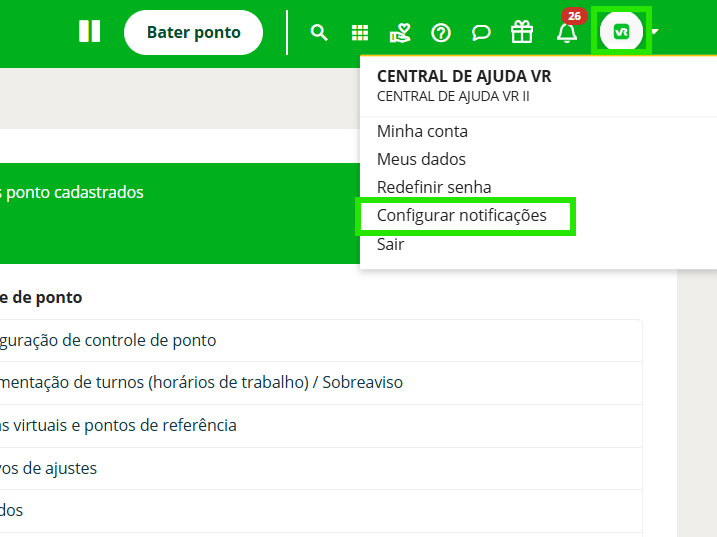The width and height of the screenshot is (717, 537).
Task: Select Minha conta from user menu
Action: click(x=422, y=131)
